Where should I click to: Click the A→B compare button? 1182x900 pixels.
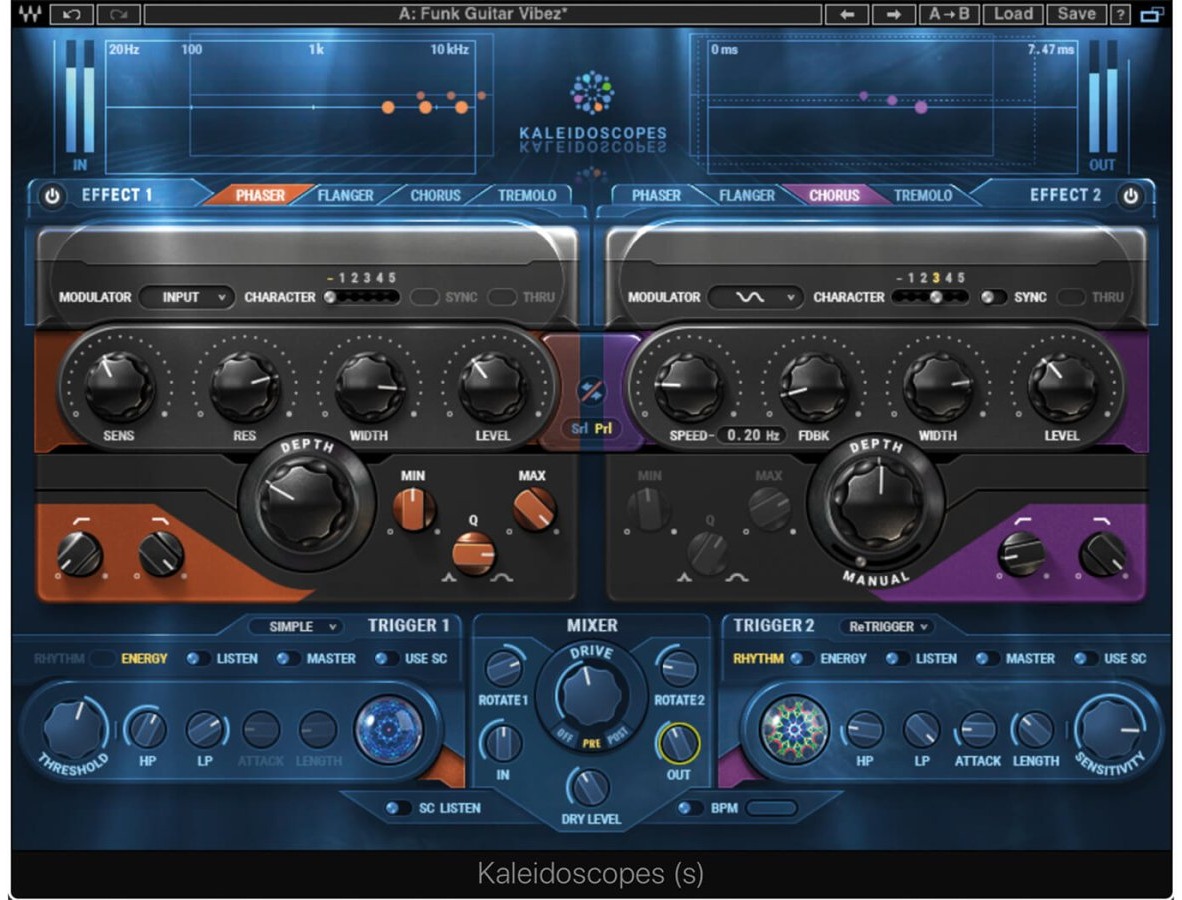pyautogui.click(x=949, y=14)
